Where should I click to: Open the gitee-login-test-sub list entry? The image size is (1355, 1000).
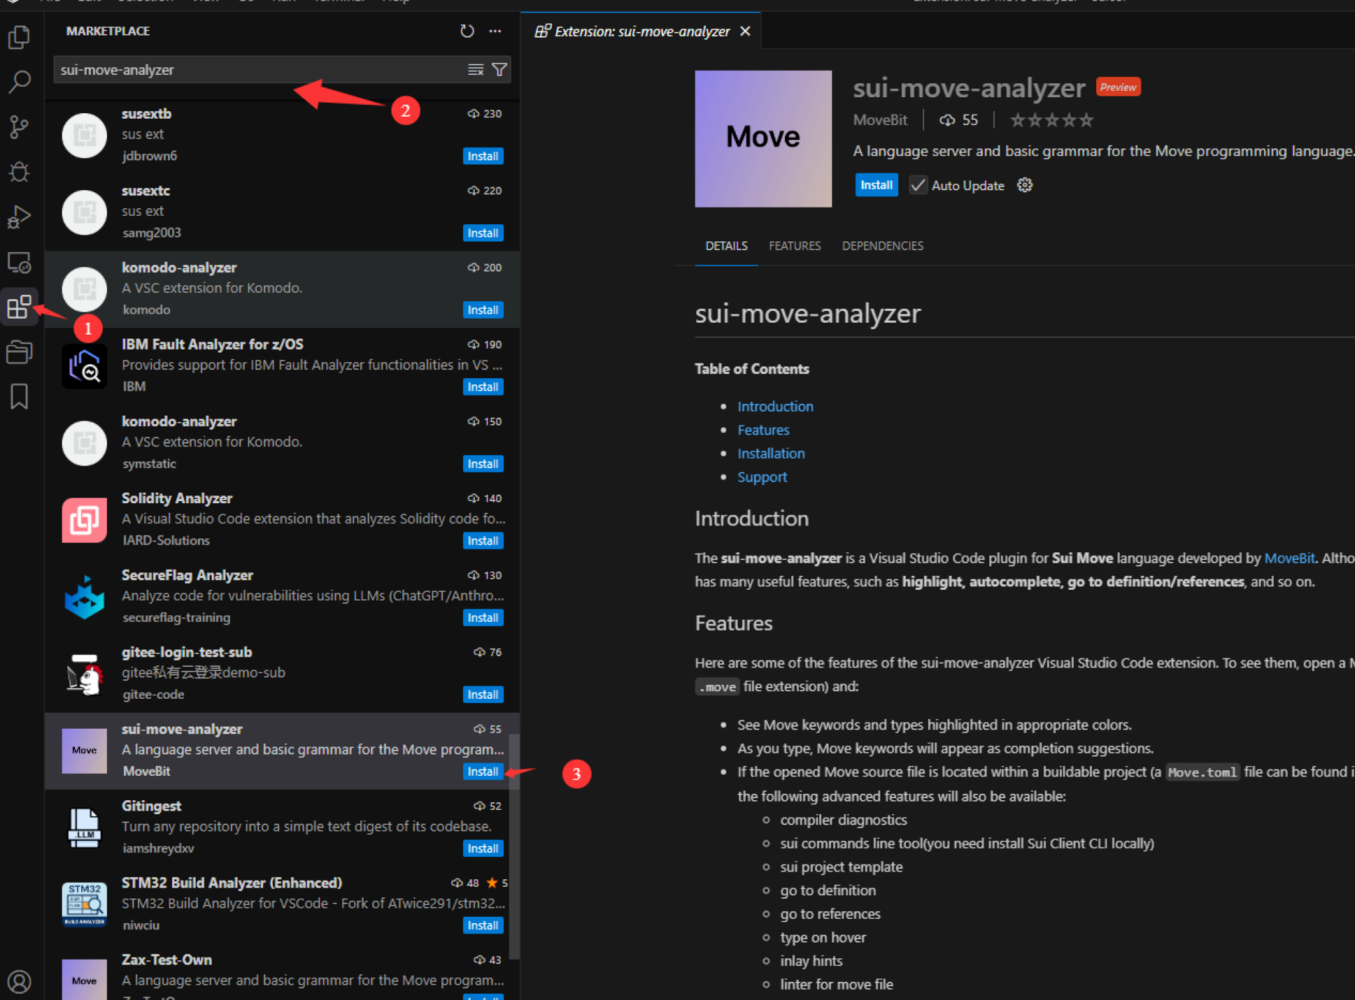click(281, 674)
